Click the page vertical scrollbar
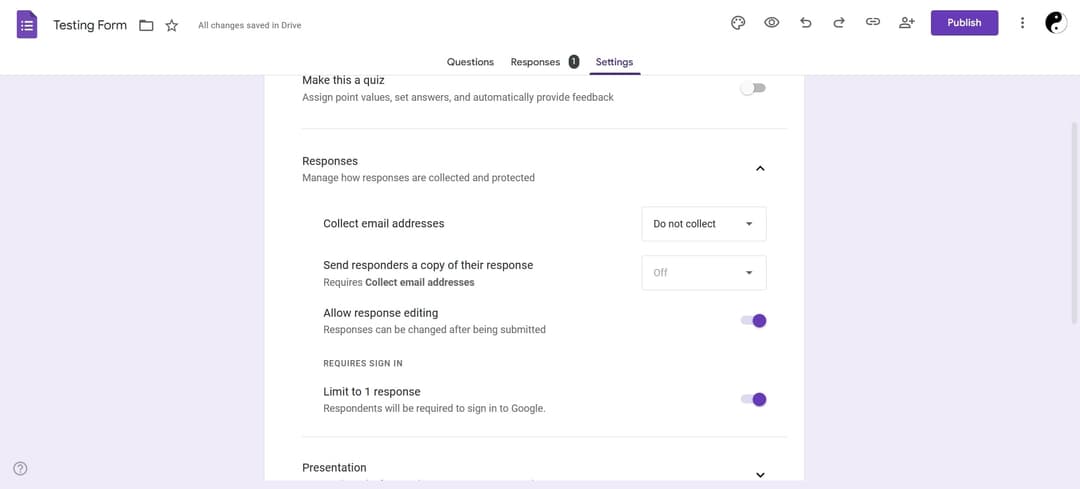1080x489 pixels. (x=1075, y=224)
